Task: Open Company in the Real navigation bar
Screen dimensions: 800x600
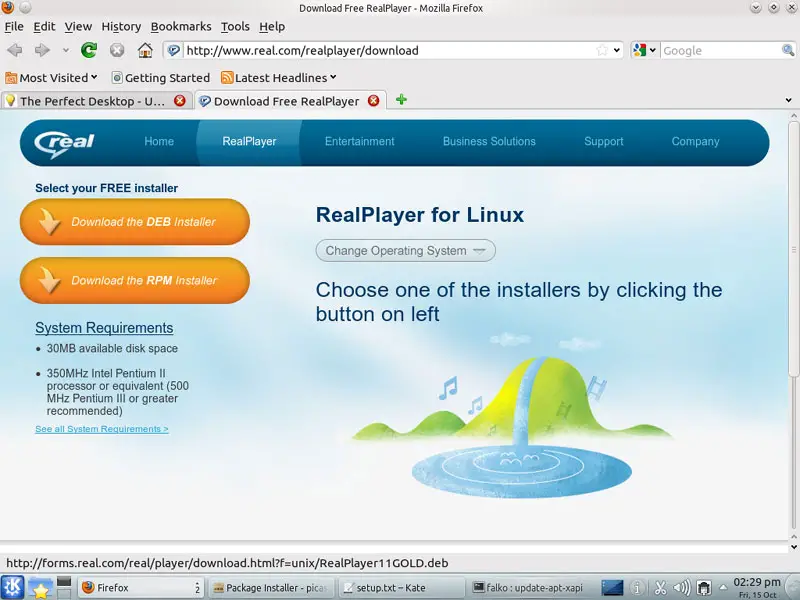Action: point(695,141)
